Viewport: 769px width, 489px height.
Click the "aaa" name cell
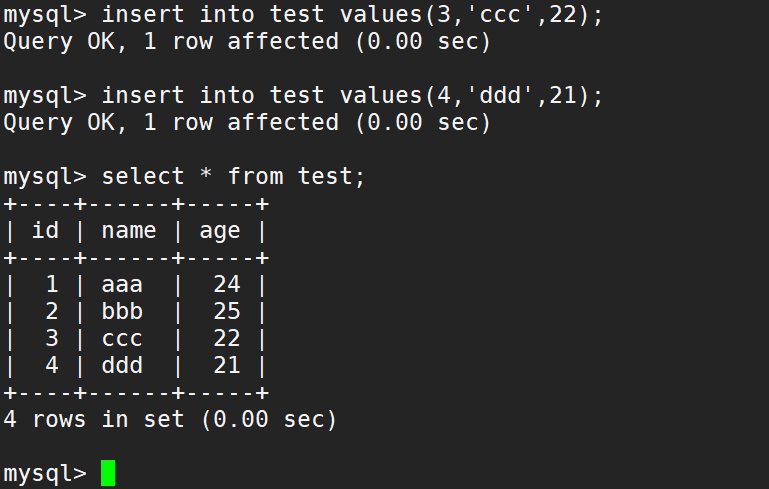122,285
